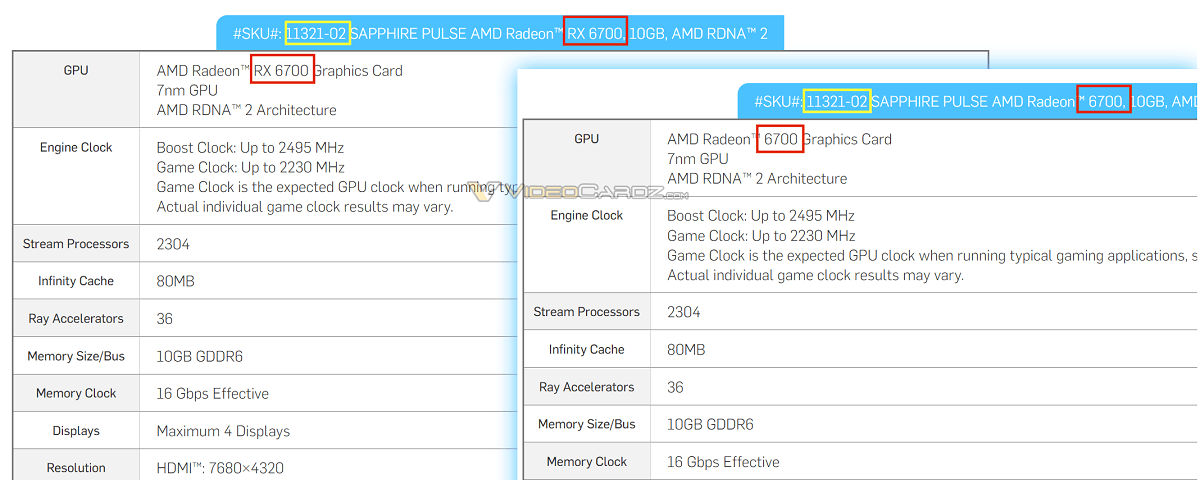Click the Displays row label
Image resolution: width=1200 pixels, height=480 pixels.
76,431
